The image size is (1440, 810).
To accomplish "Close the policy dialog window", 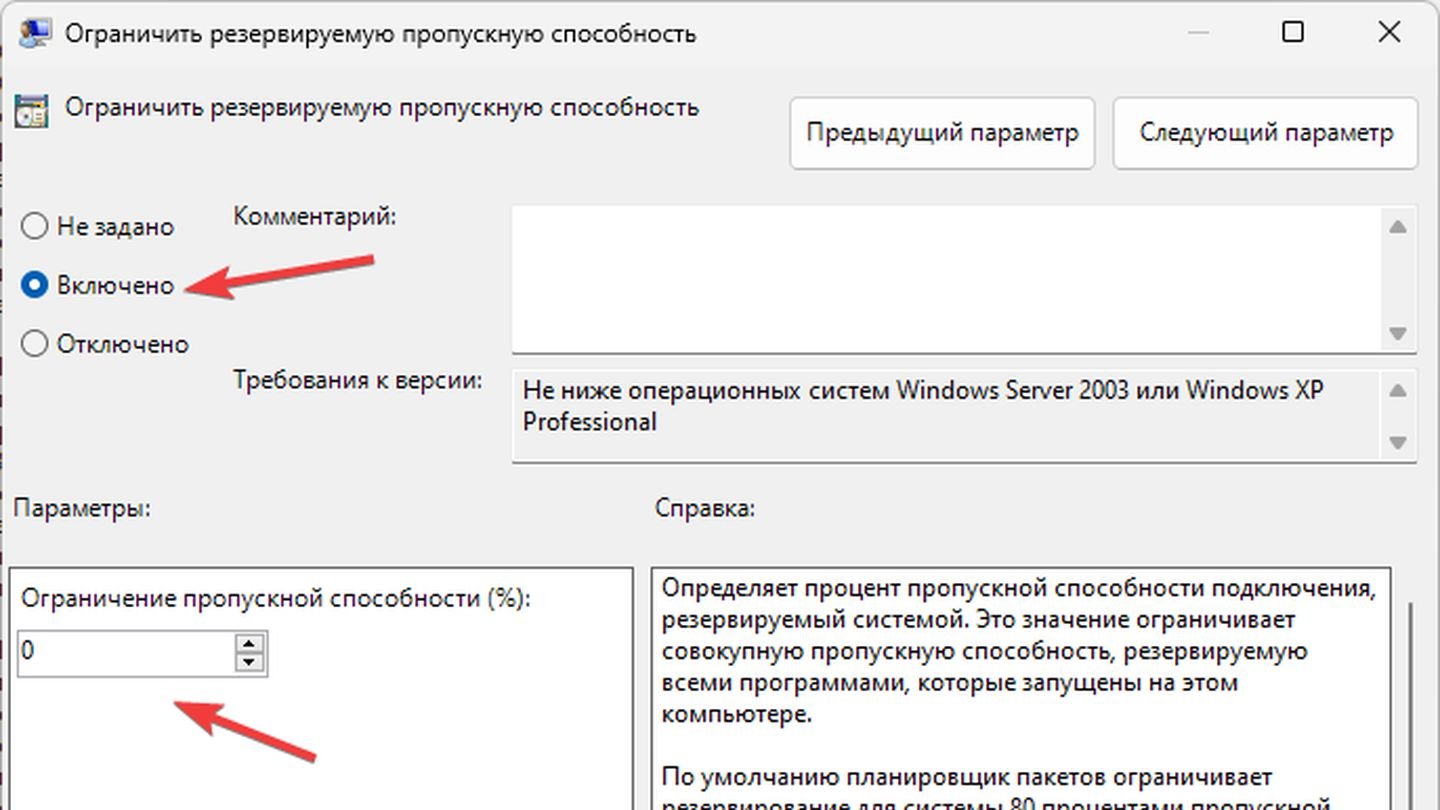I will 1389,32.
